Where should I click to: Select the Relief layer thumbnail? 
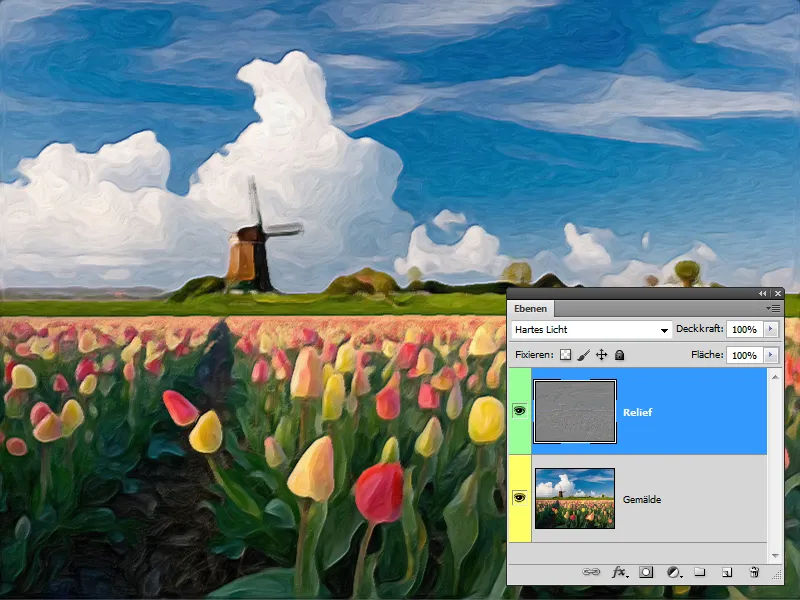[x=575, y=412]
